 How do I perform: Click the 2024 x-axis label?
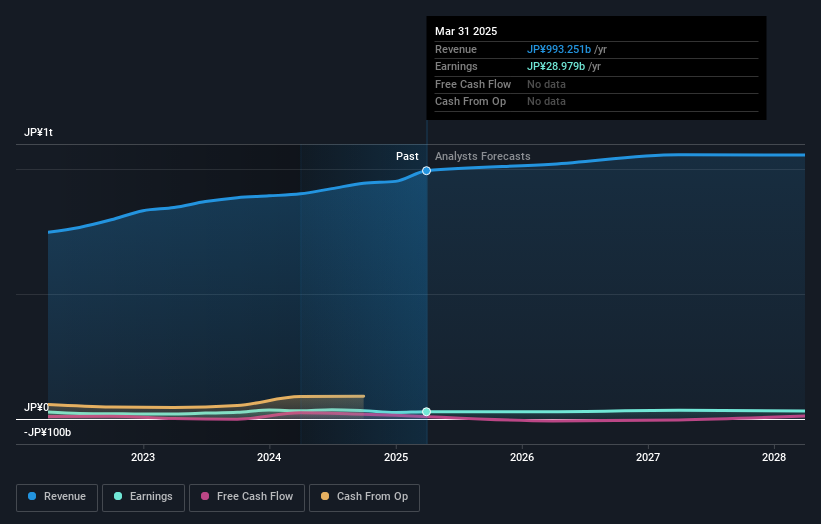pos(269,458)
